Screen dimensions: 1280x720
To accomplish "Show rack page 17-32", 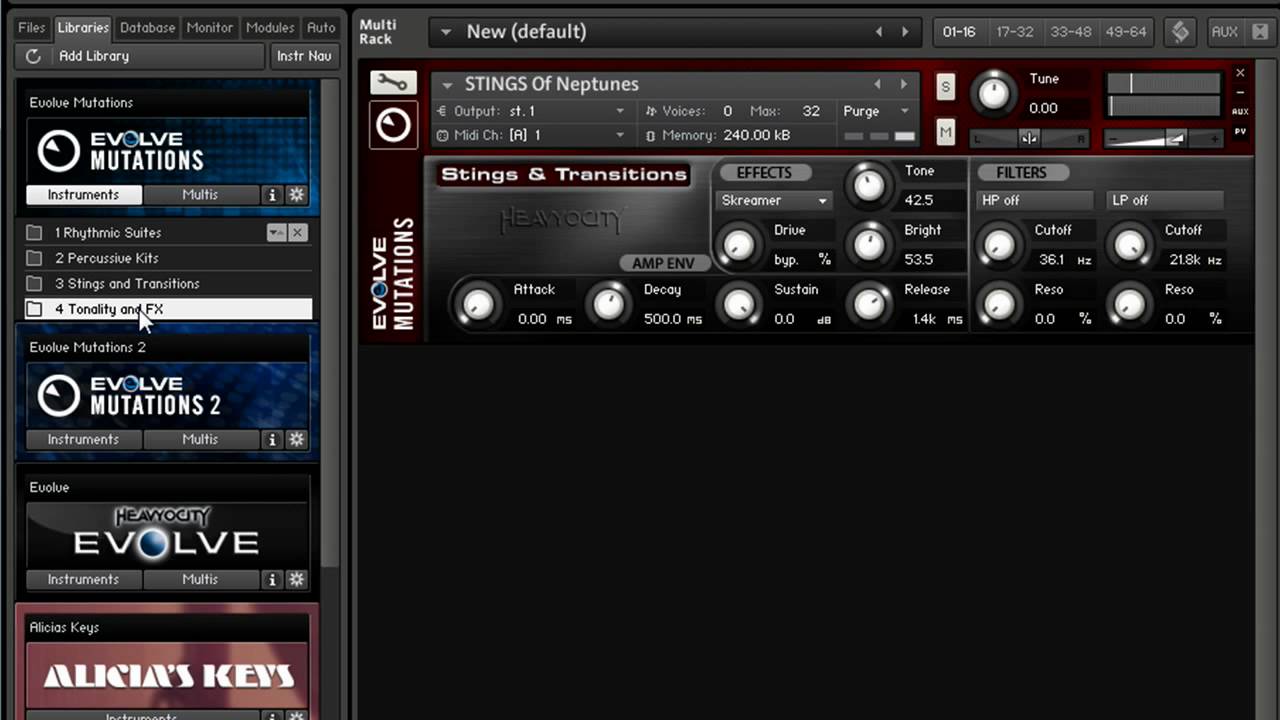I will click(x=1015, y=32).
